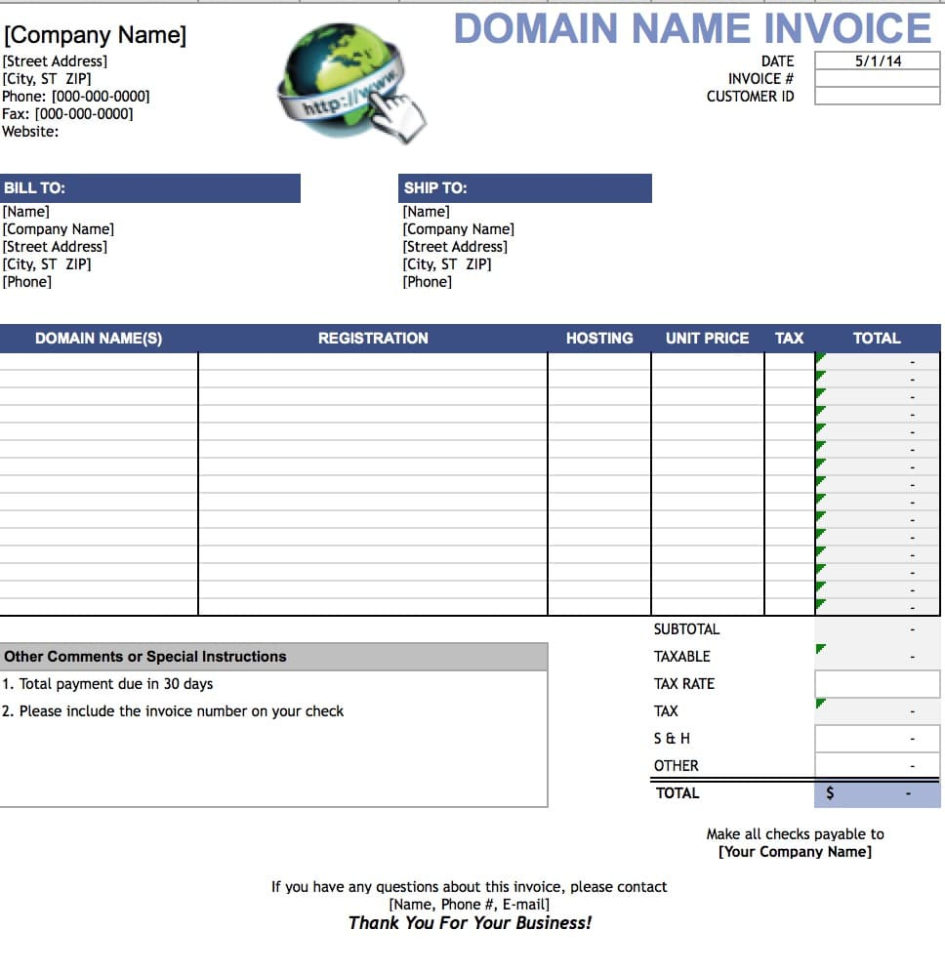
Task: Click the INVOICE # entry field
Action: 878,78
